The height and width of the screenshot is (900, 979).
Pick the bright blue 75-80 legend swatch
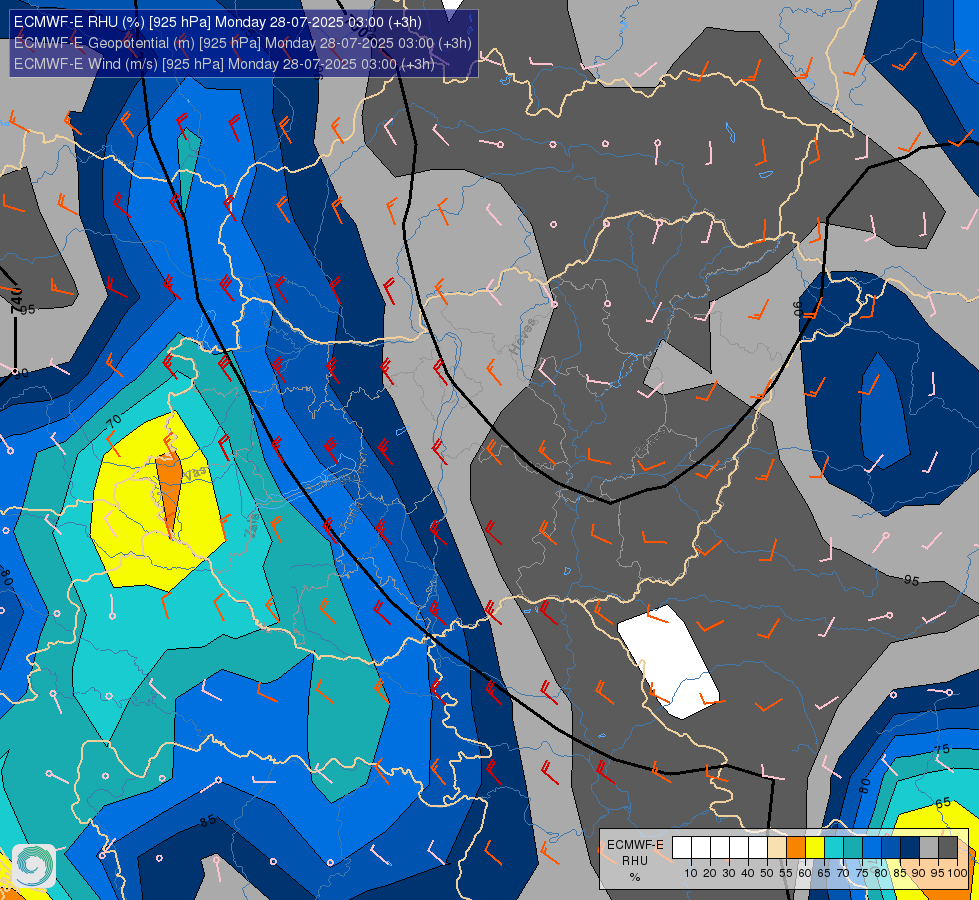pyautogui.click(x=872, y=848)
